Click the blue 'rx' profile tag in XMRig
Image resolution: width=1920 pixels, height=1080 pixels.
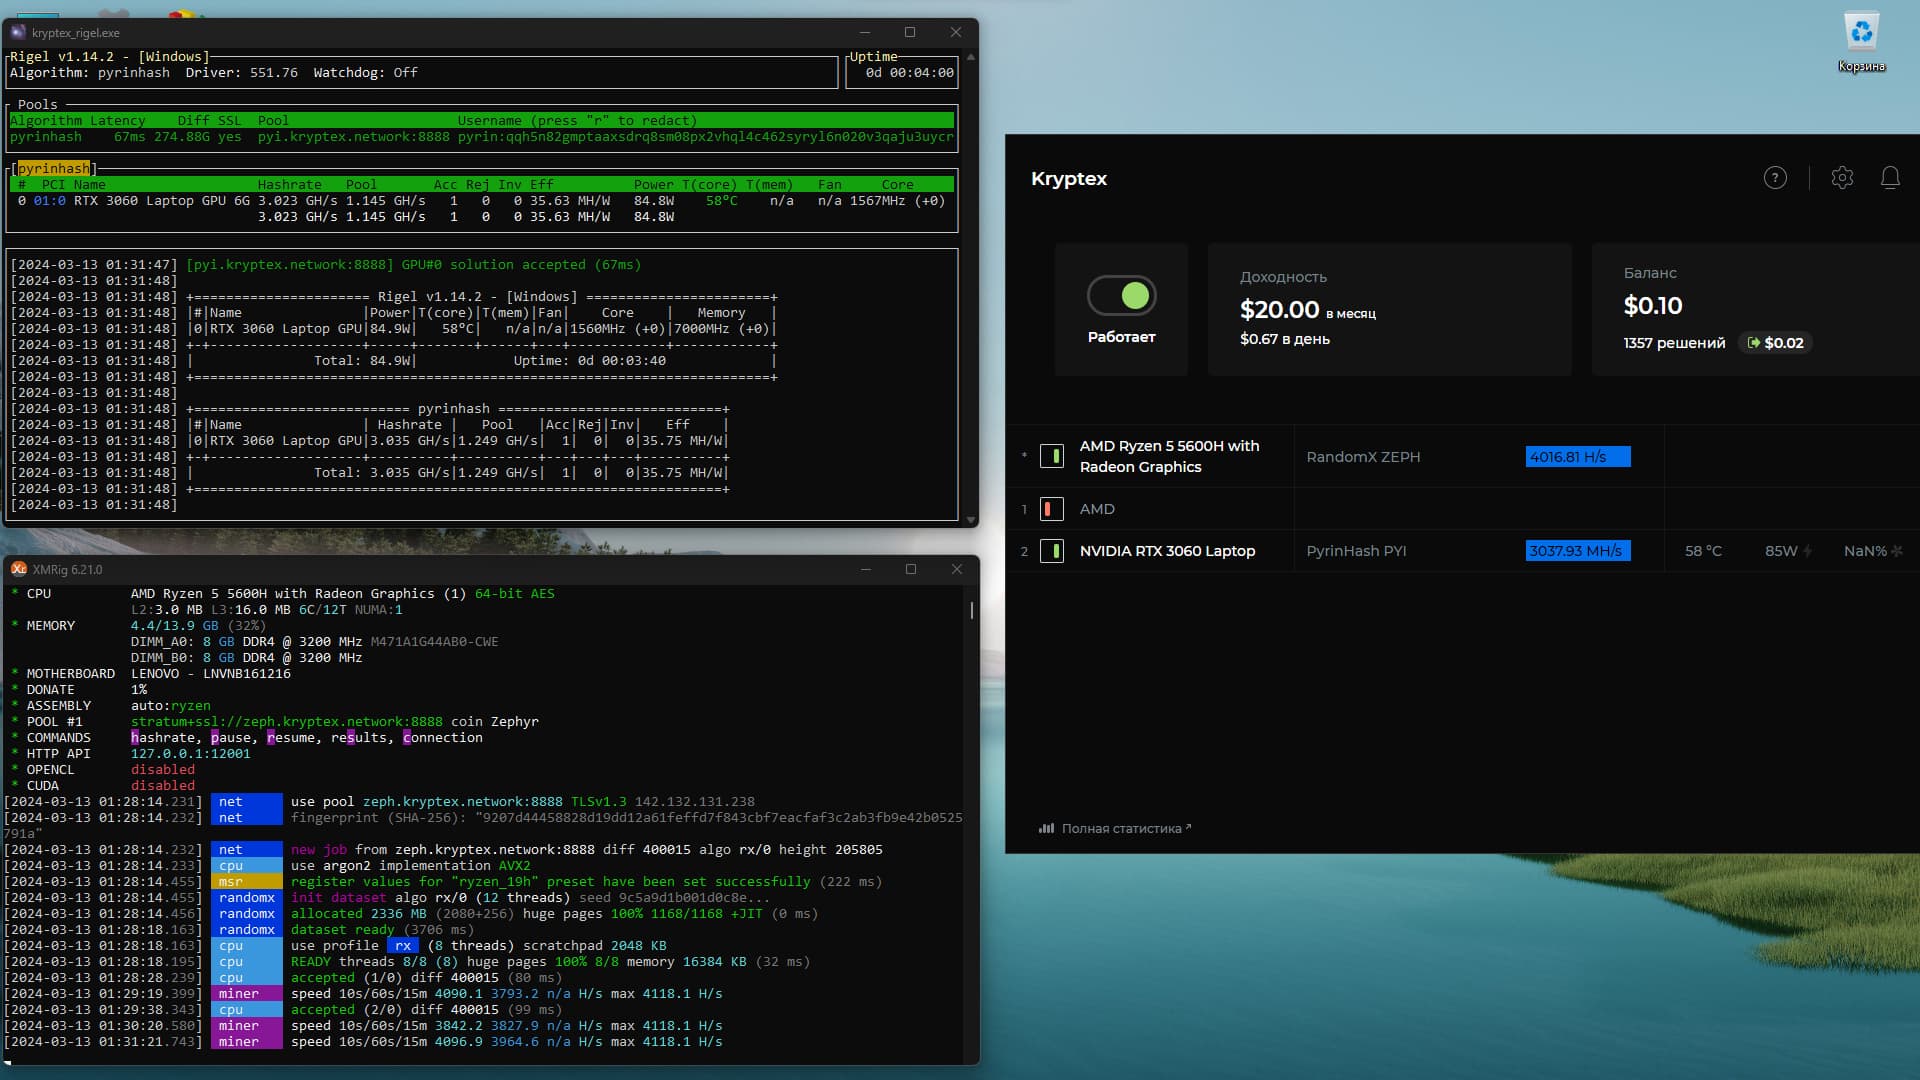(403, 945)
